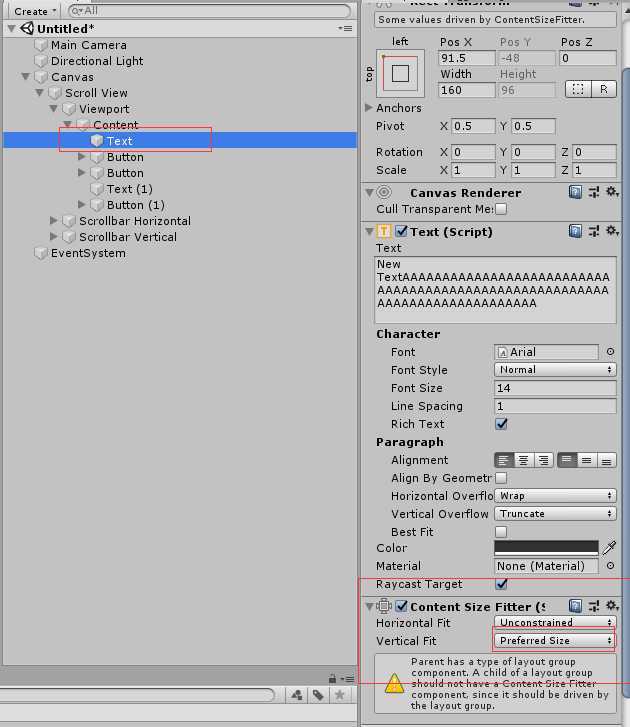This screenshot has width=630, height=727.
Task: Open the Horizontal Fit Unconstrained dropdown
Action: pos(555,622)
